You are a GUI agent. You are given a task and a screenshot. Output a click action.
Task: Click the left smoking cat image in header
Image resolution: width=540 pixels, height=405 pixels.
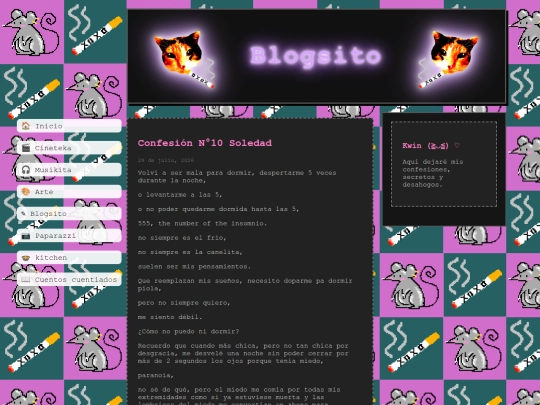(184, 59)
